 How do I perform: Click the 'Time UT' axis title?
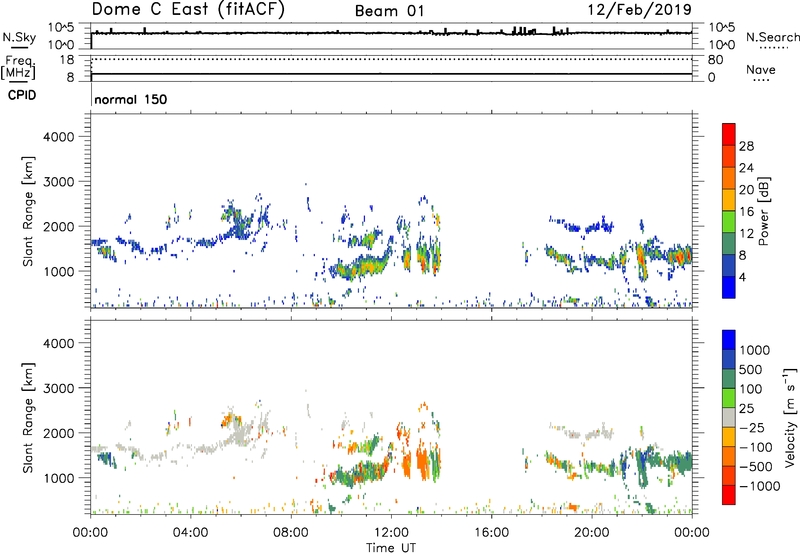click(391, 548)
